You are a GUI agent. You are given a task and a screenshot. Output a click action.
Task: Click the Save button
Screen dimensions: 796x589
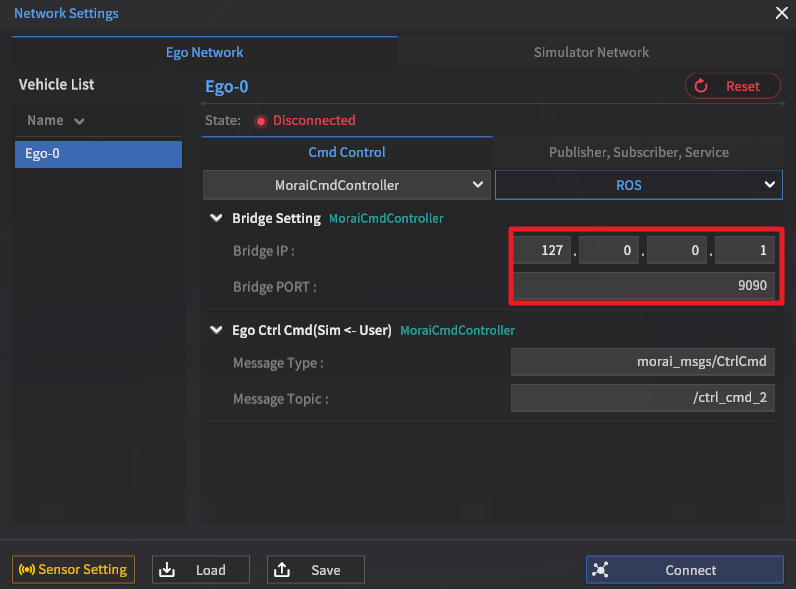[x=315, y=570]
